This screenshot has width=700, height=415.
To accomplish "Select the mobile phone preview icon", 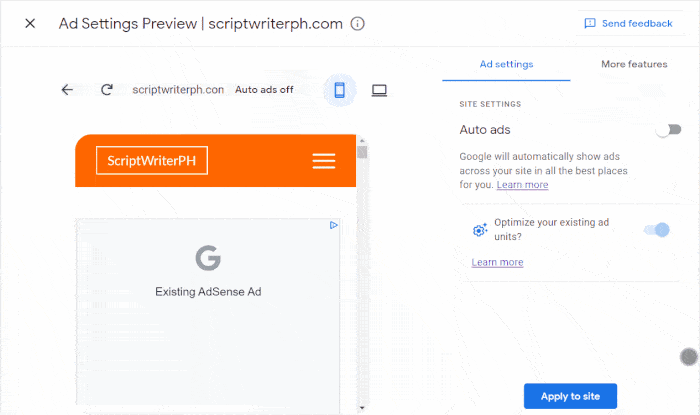I will pyautogui.click(x=340, y=90).
